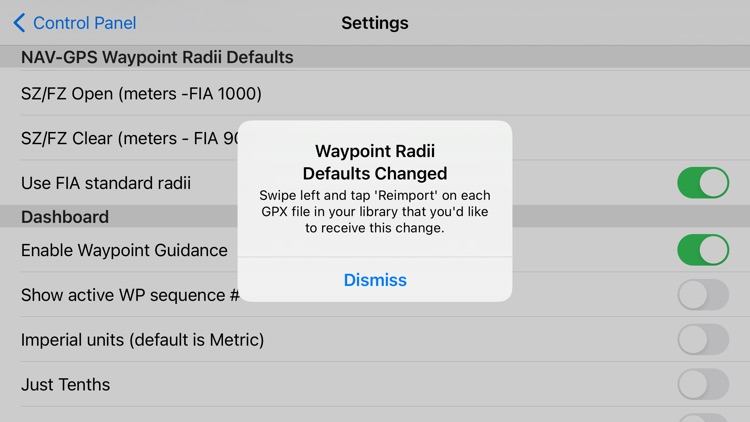Disable the Enable Waypoint Guidance switch
This screenshot has height=422, width=750.
coord(703,250)
